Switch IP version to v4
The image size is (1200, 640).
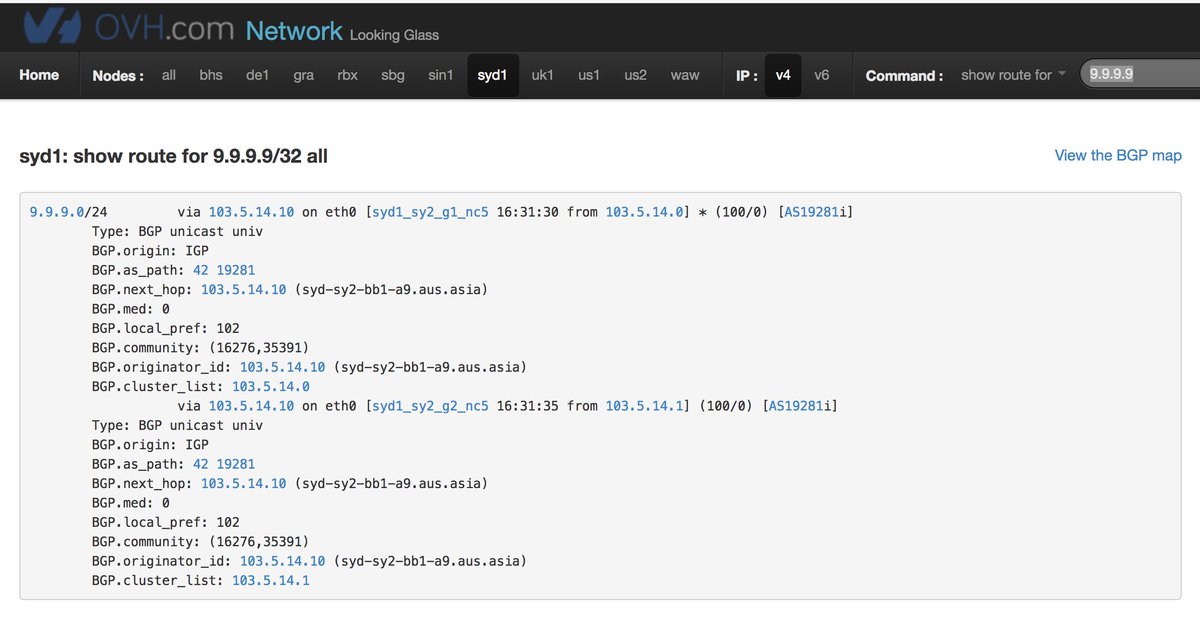783,75
